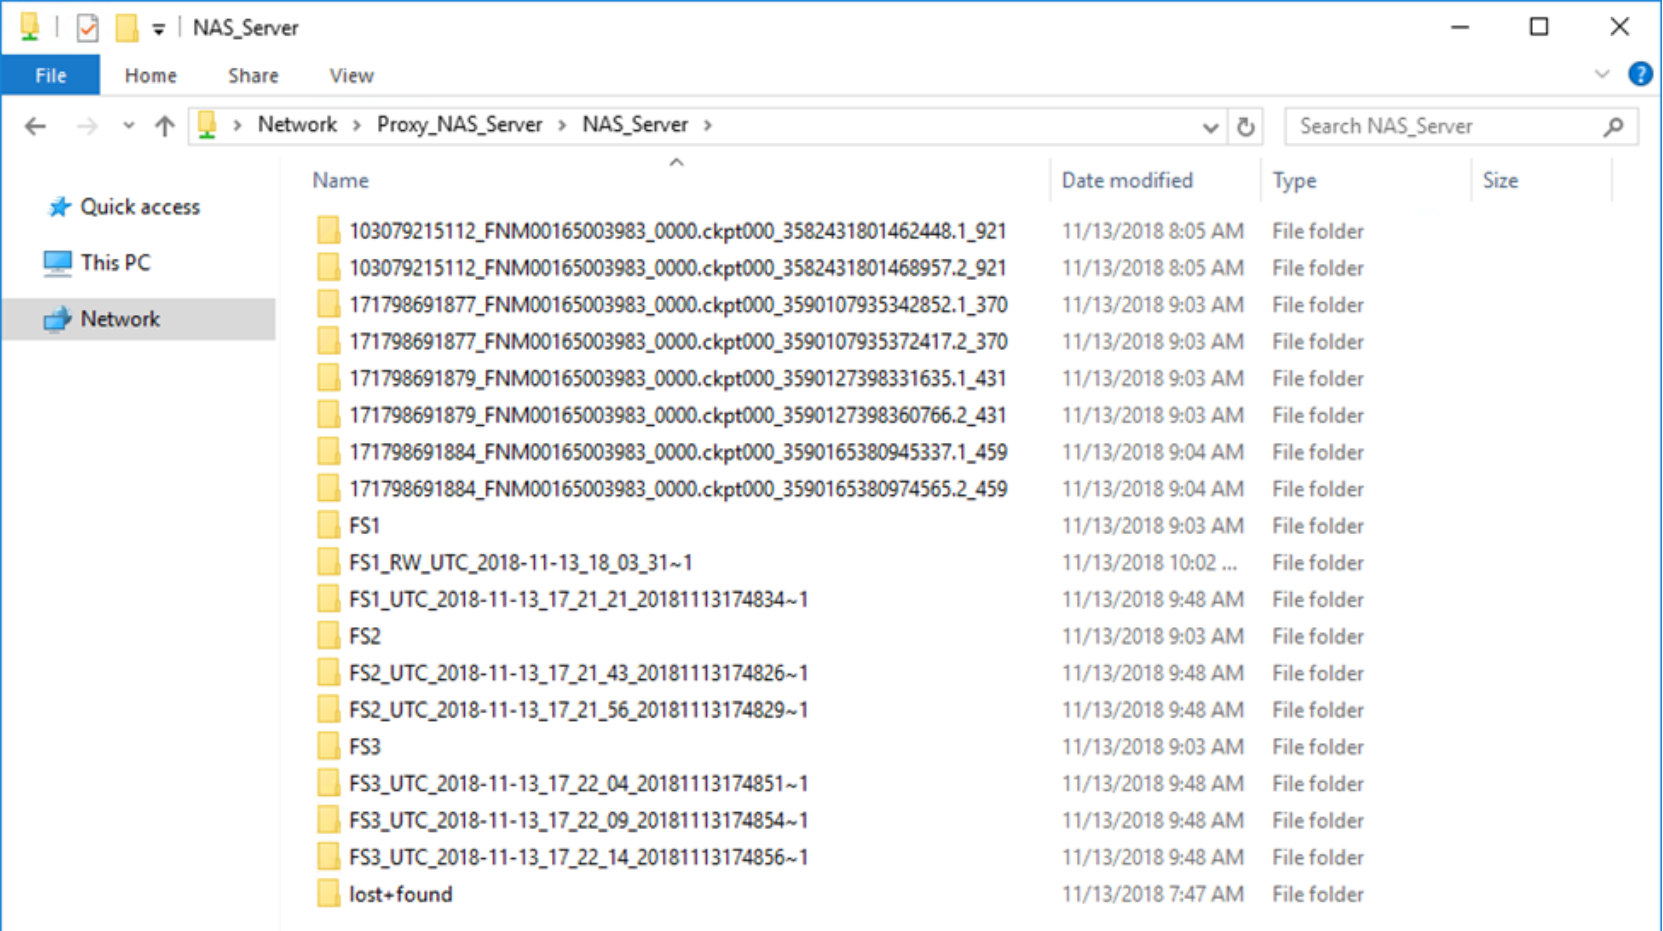Sort by the Date modified column header
The height and width of the screenshot is (931, 1663).
(x=1127, y=181)
